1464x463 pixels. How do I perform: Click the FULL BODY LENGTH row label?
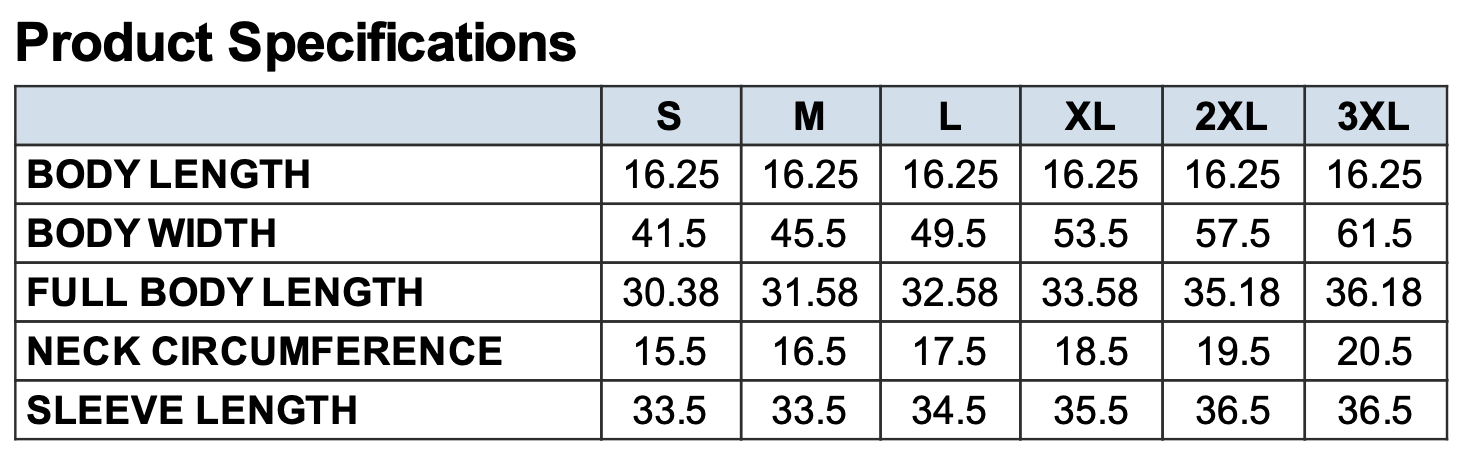pyautogui.click(x=225, y=293)
